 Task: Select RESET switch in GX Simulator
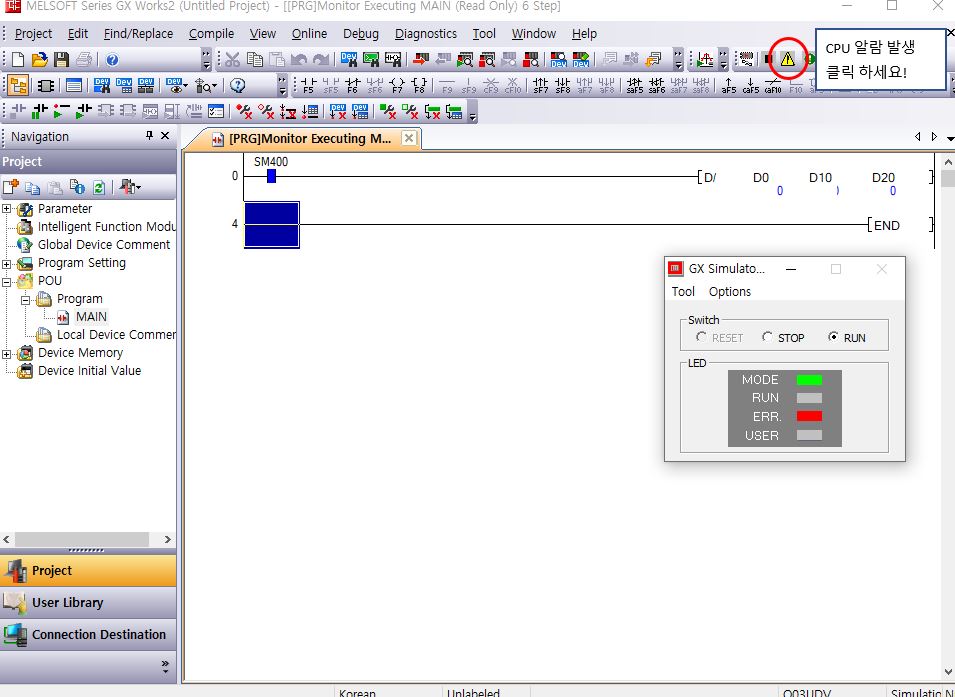[x=719, y=338]
